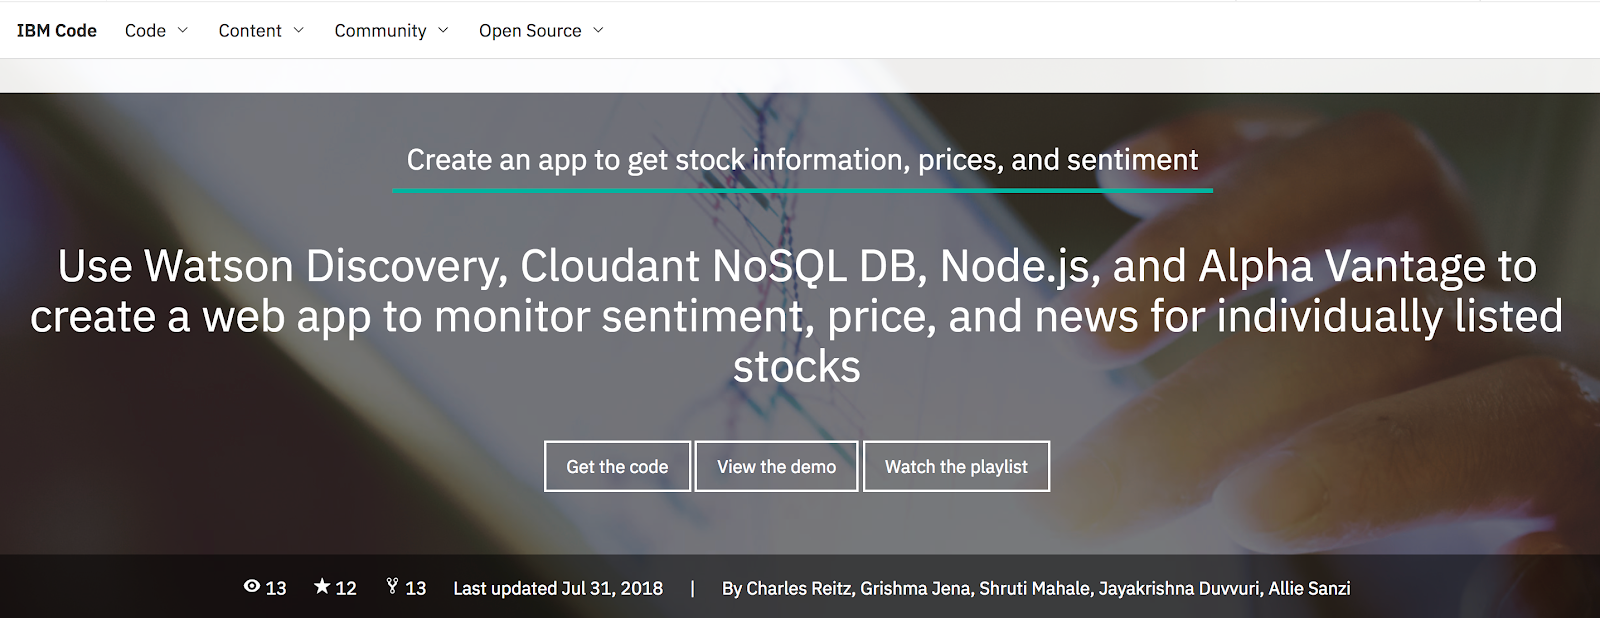Expand the Open Source menu chevron

[598, 30]
